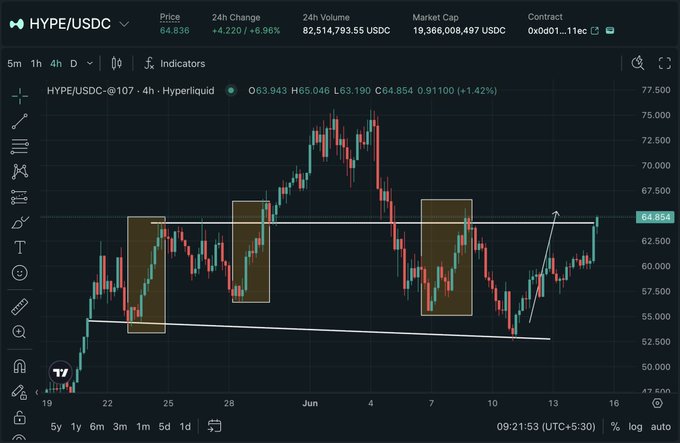The height and width of the screenshot is (443, 680).
Task: Set the date range to 6m
Action: pyautogui.click(x=97, y=427)
